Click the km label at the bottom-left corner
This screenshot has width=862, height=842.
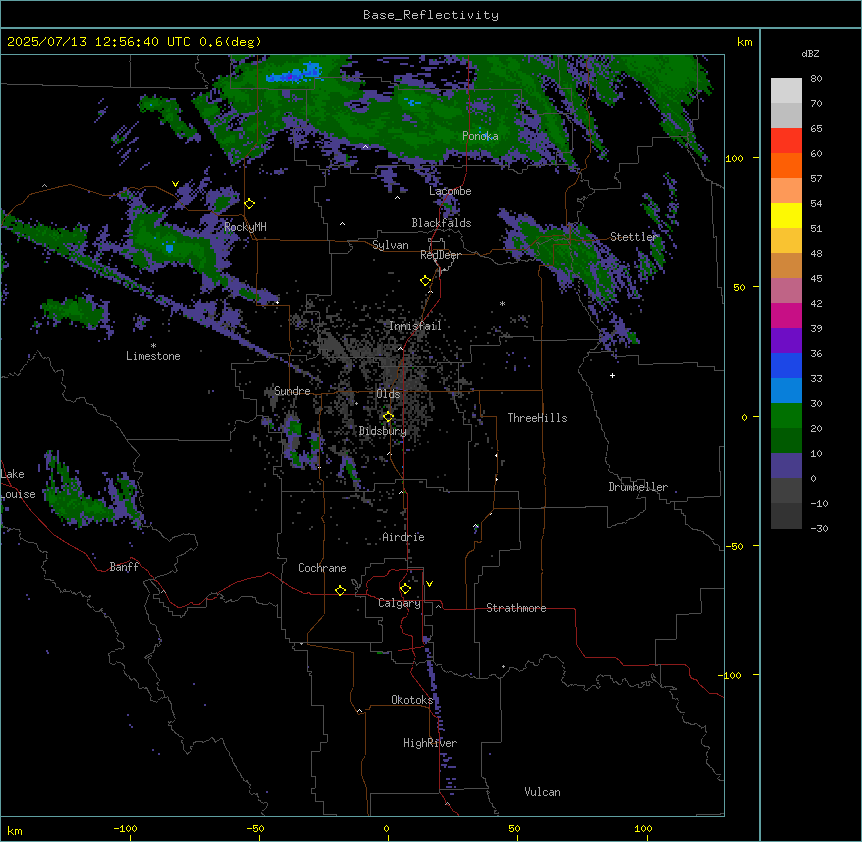pyautogui.click(x=15, y=831)
